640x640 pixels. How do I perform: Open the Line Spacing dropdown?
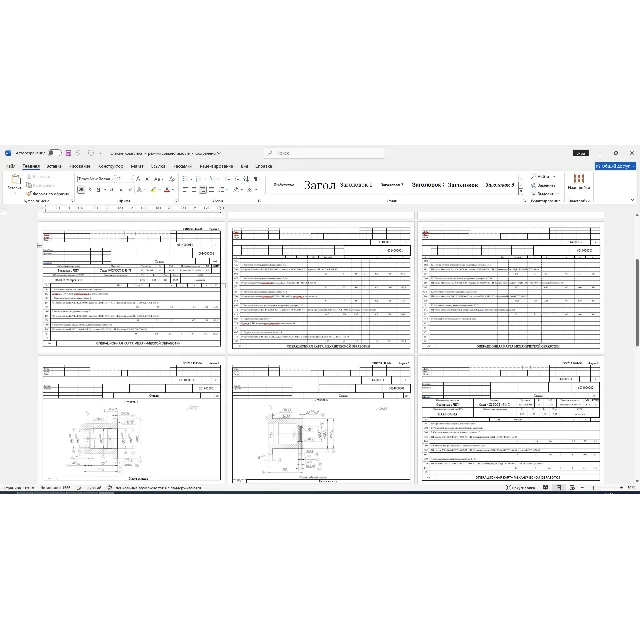pos(223,190)
